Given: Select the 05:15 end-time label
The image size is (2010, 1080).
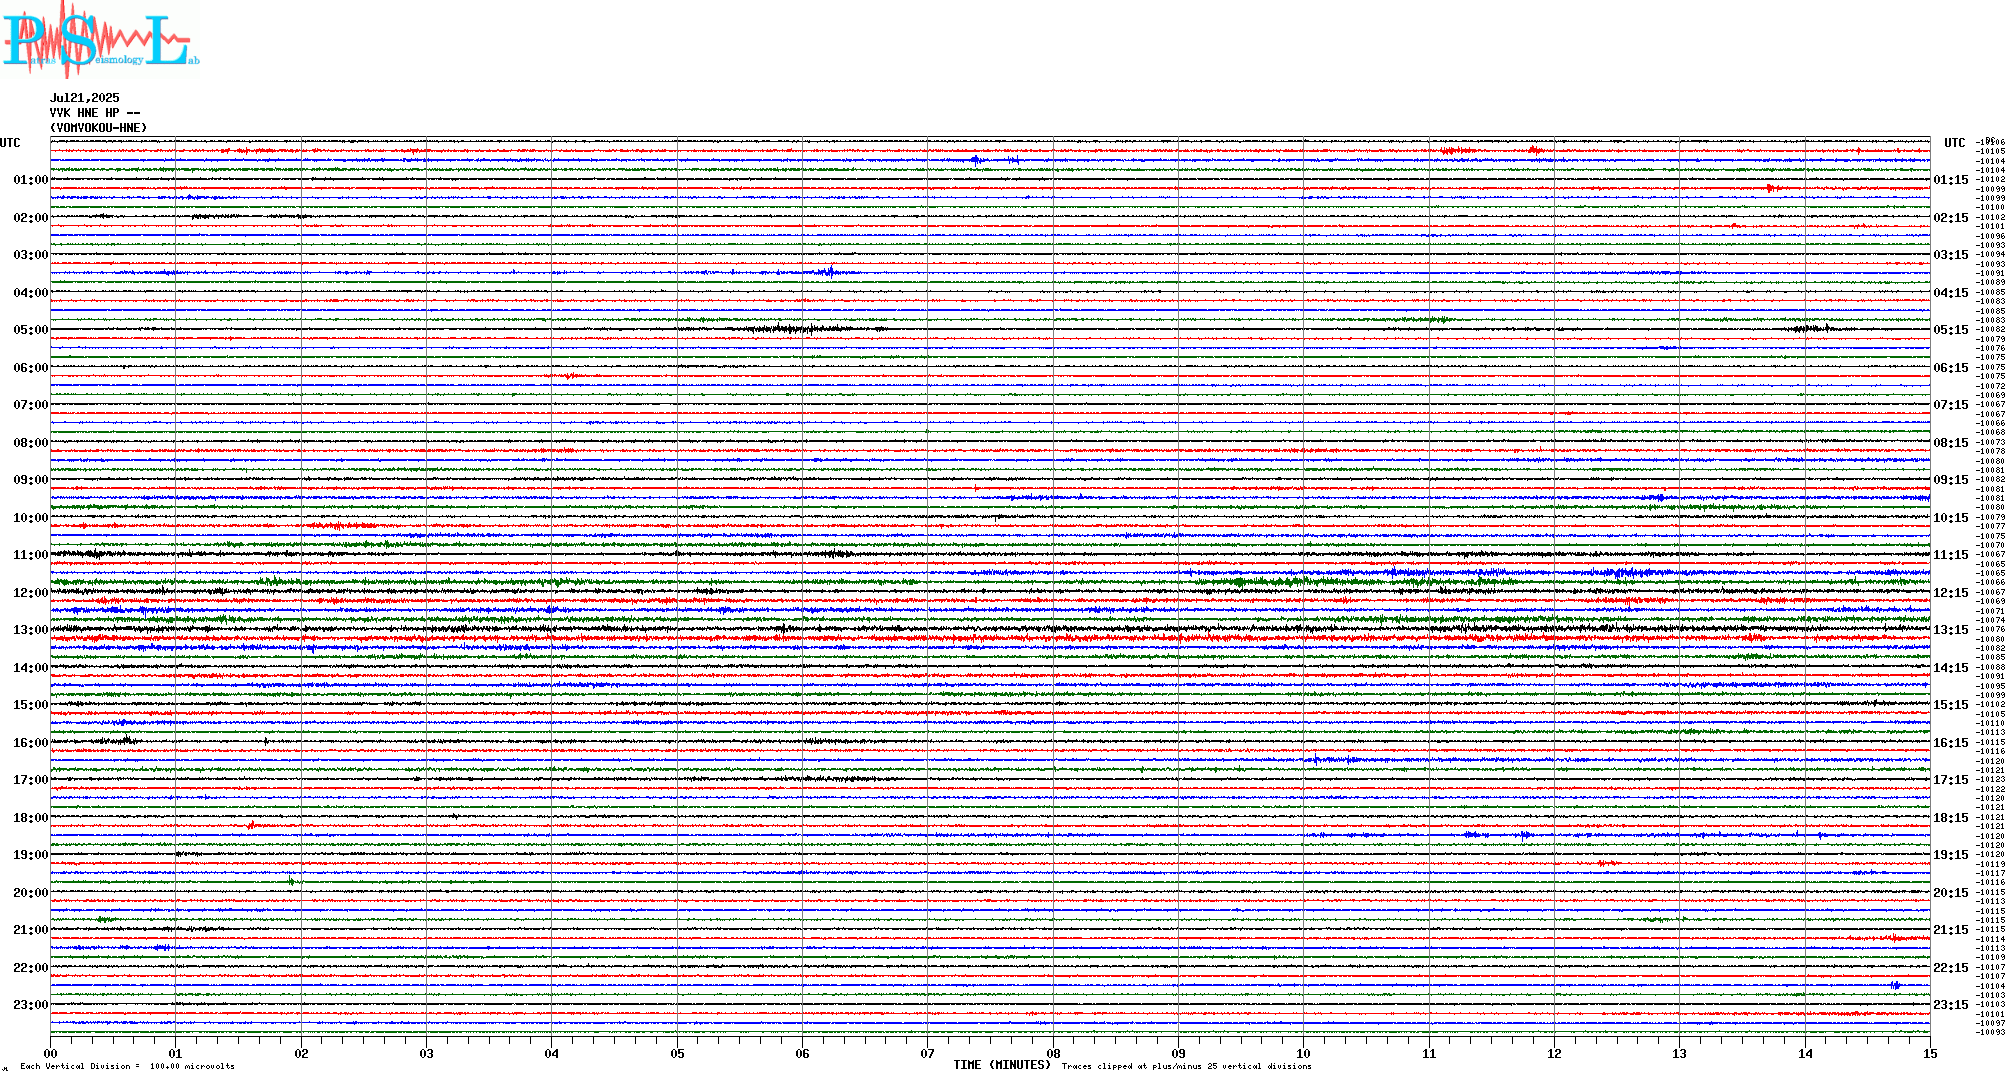Looking at the screenshot, I should 1951,330.
